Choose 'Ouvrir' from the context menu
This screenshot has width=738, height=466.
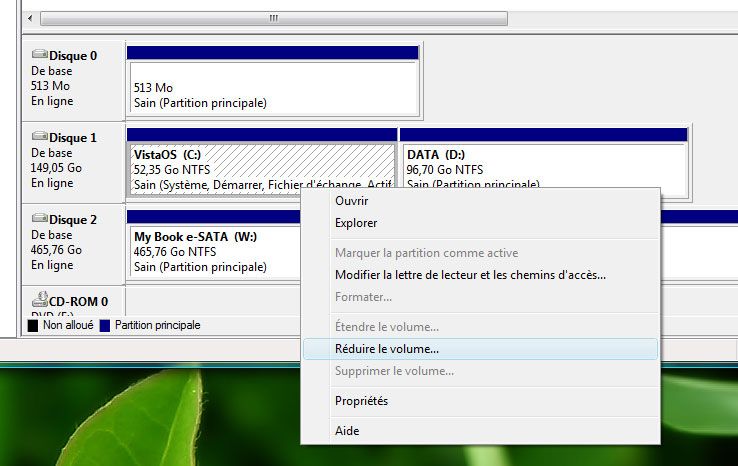(x=352, y=200)
